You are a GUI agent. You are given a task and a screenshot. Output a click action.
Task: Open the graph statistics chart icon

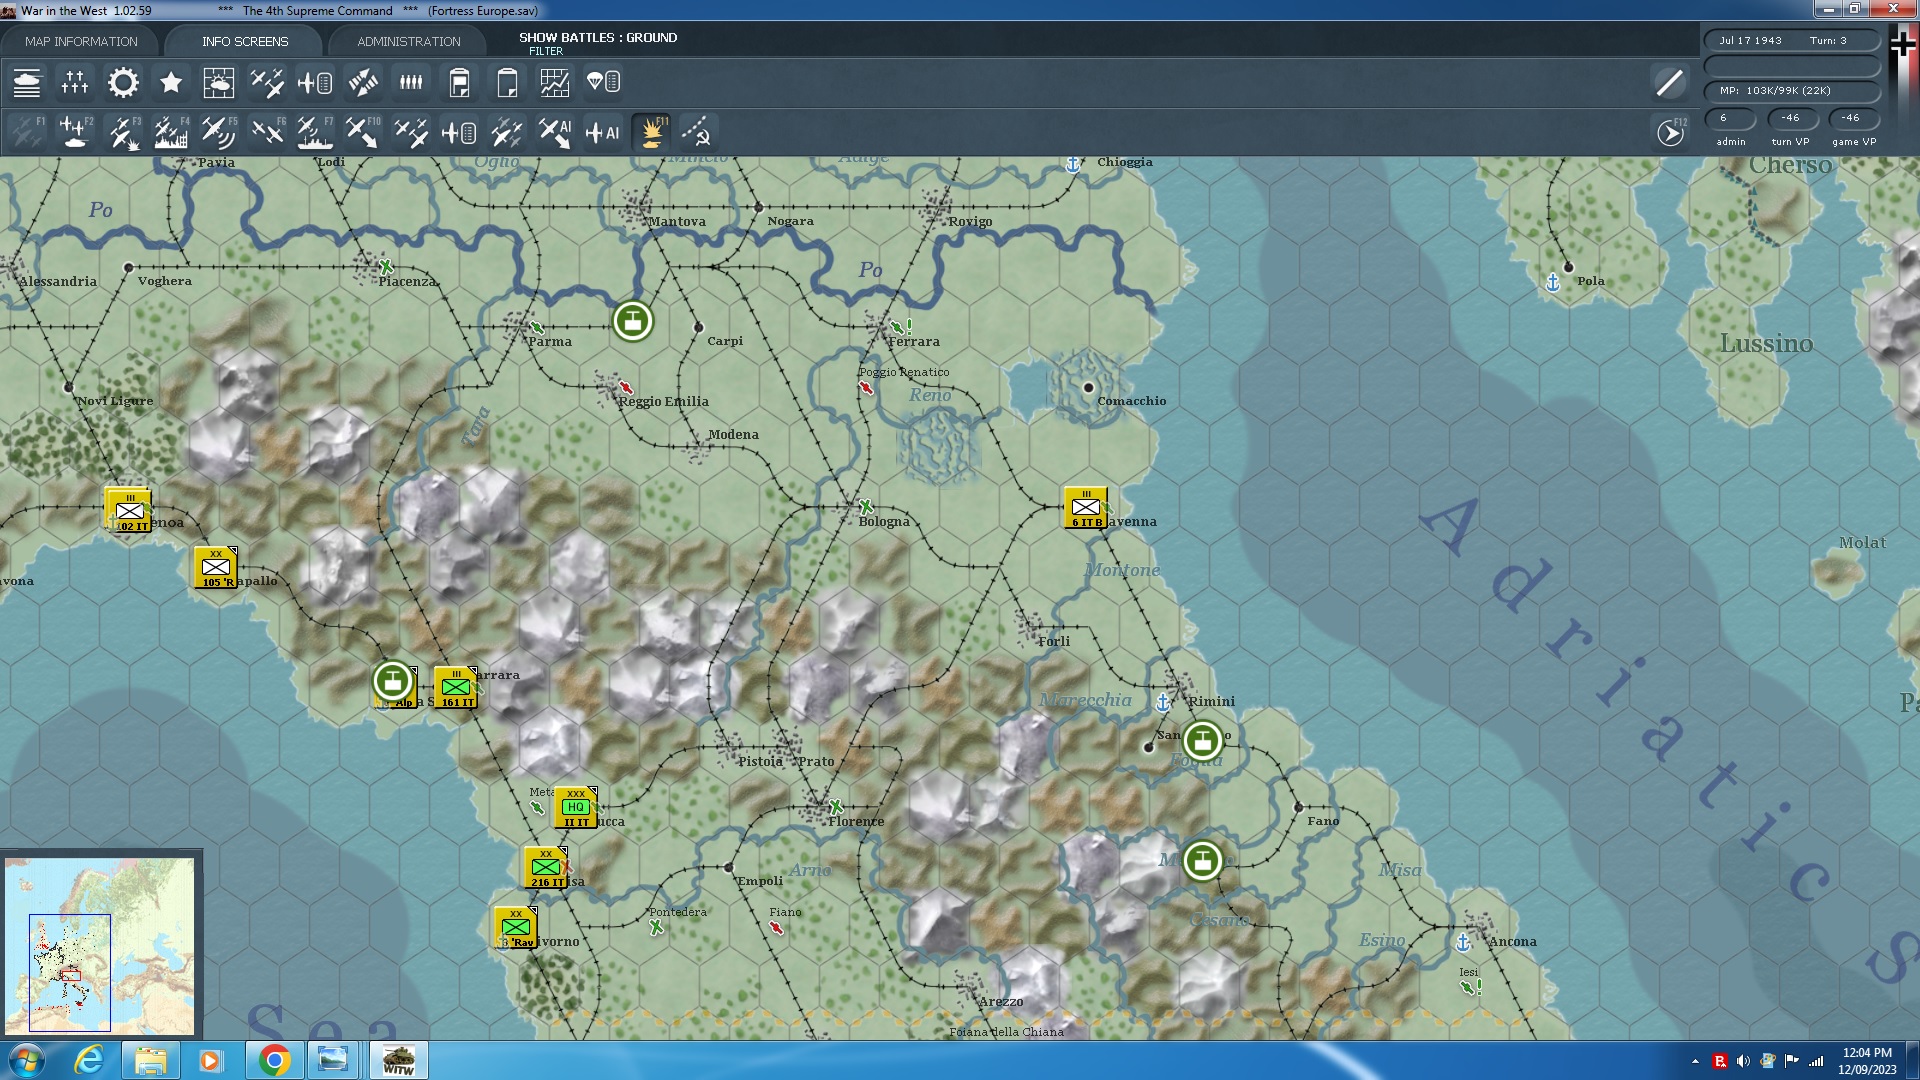[555, 82]
